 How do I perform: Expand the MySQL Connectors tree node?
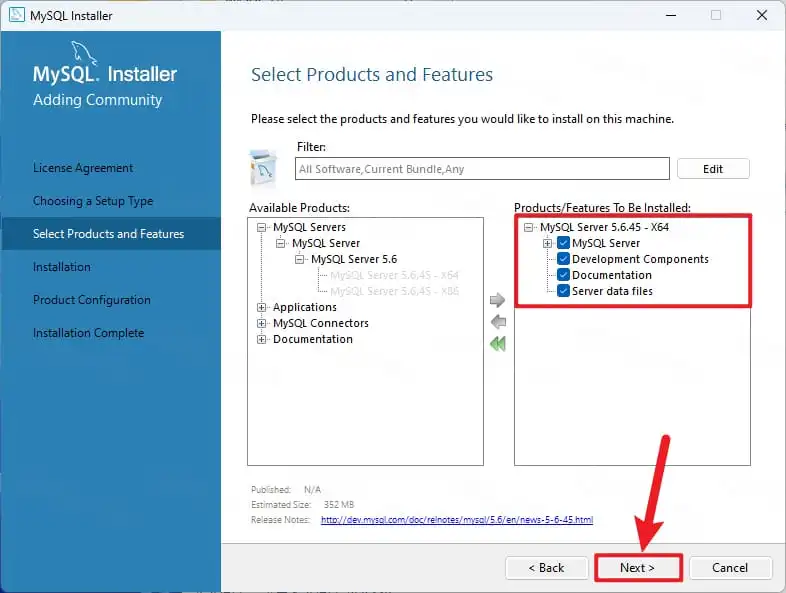pos(261,323)
